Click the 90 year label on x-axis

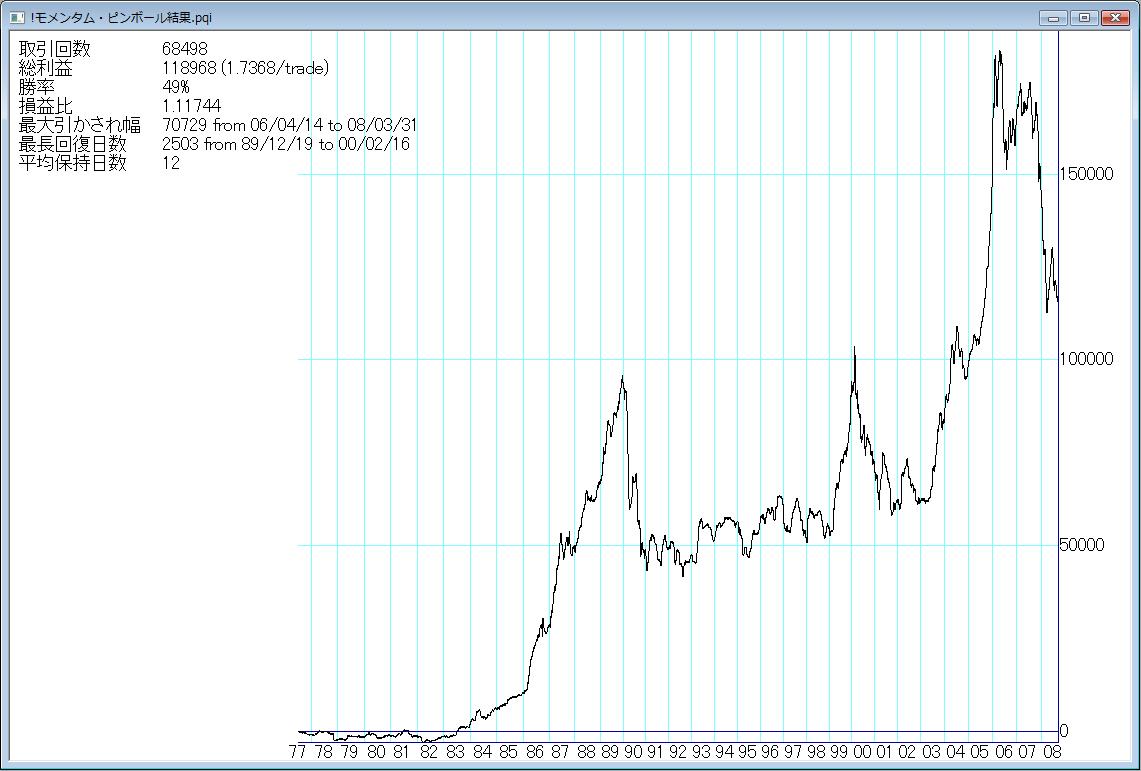point(633,752)
